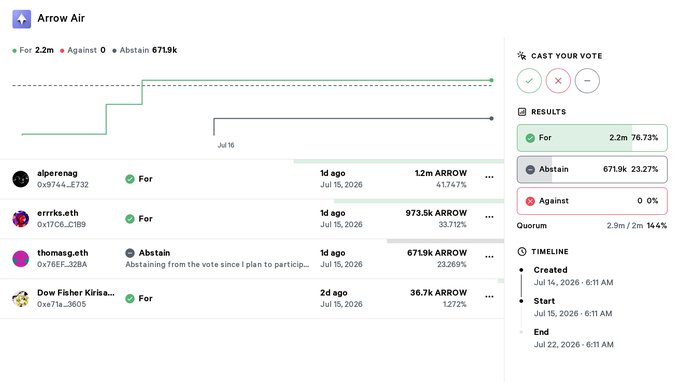
Task: Click For check icon in errrks.eth row
Action: 130,219
